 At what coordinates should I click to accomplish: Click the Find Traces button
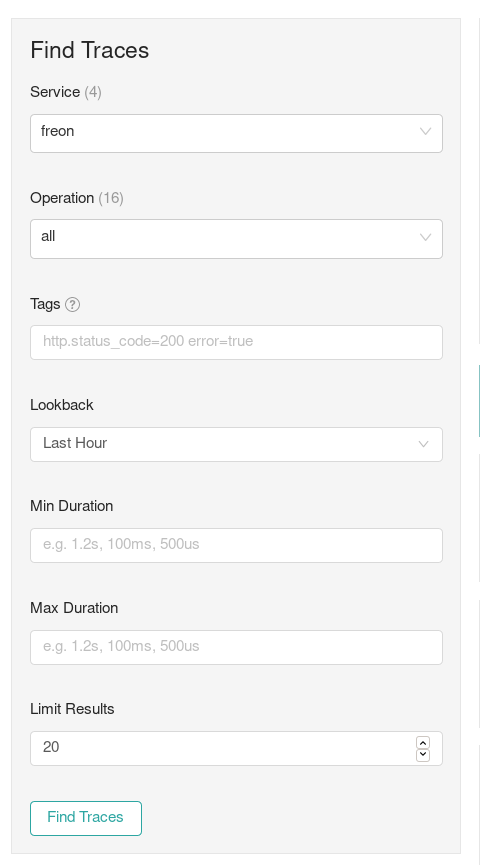pos(86,818)
